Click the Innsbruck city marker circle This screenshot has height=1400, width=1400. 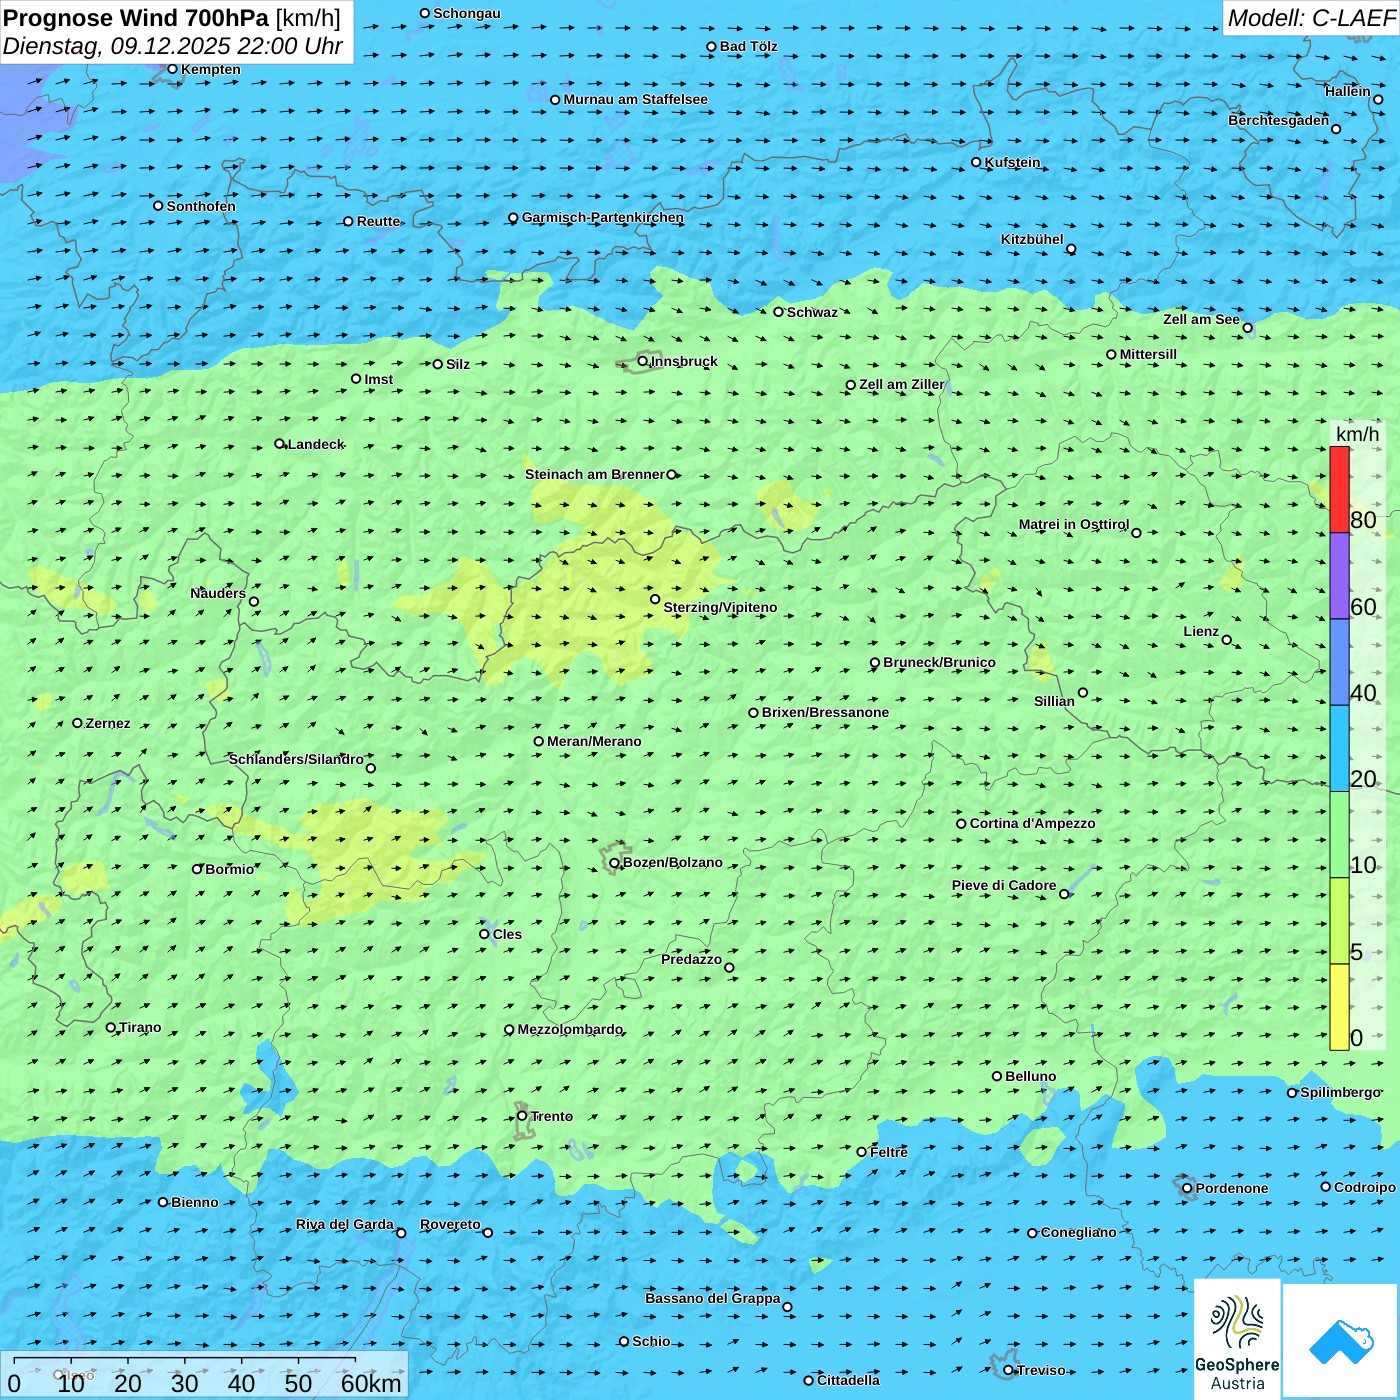tap(643, 361)
